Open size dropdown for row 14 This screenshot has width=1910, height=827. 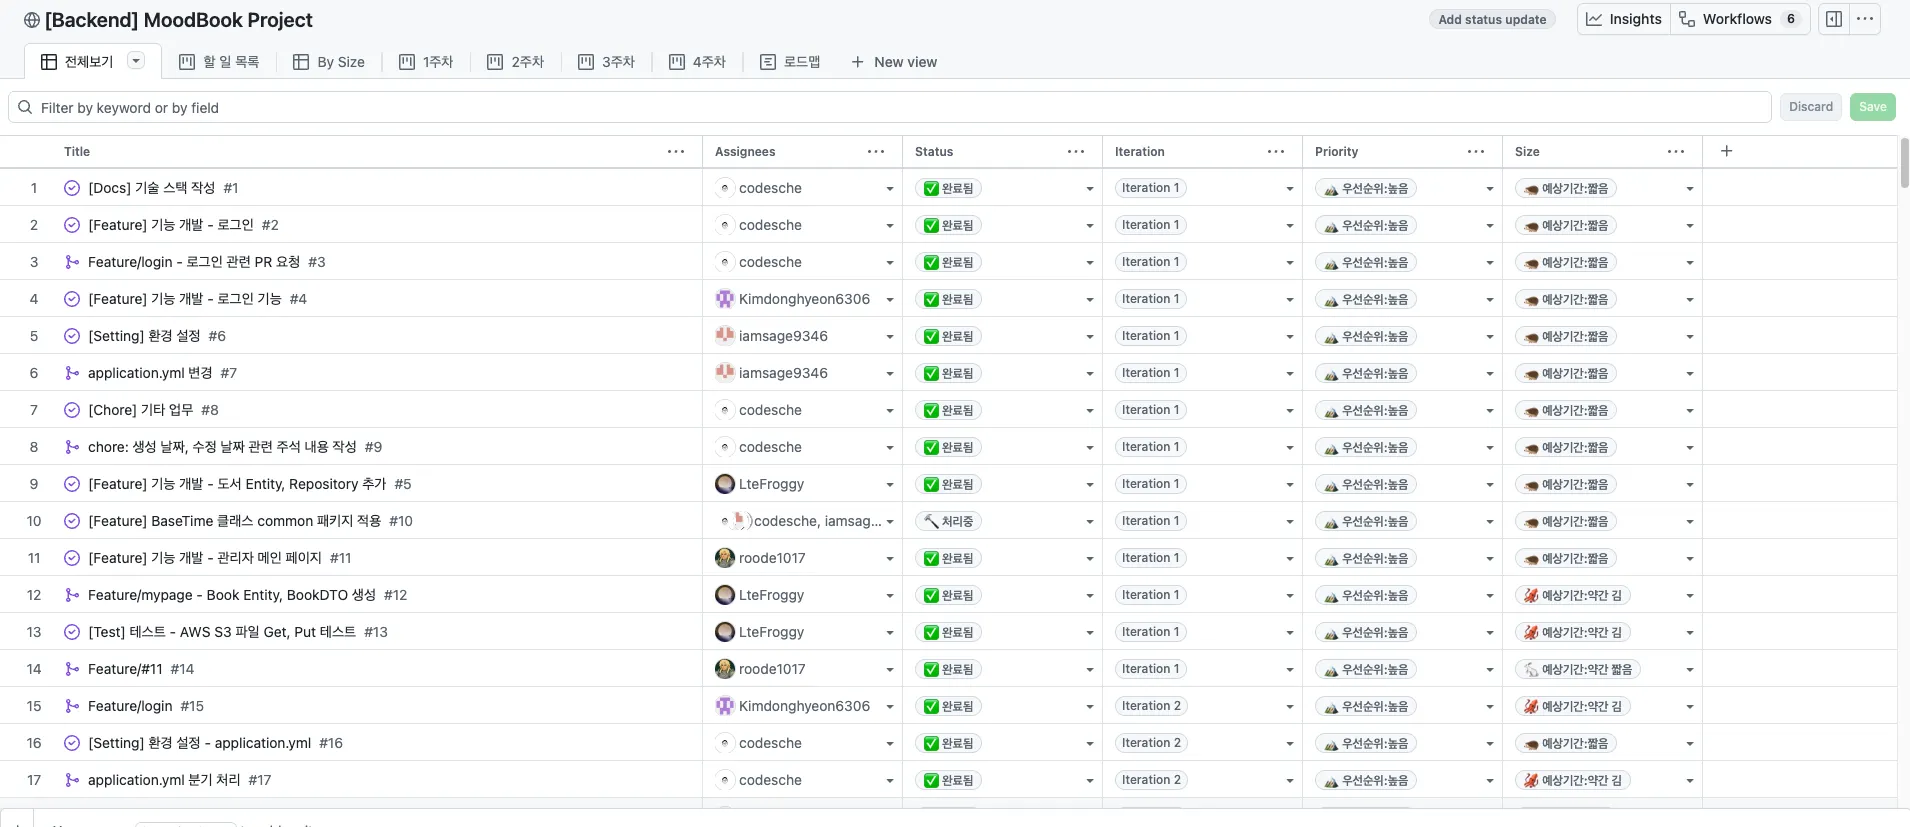pos(1689,670)
